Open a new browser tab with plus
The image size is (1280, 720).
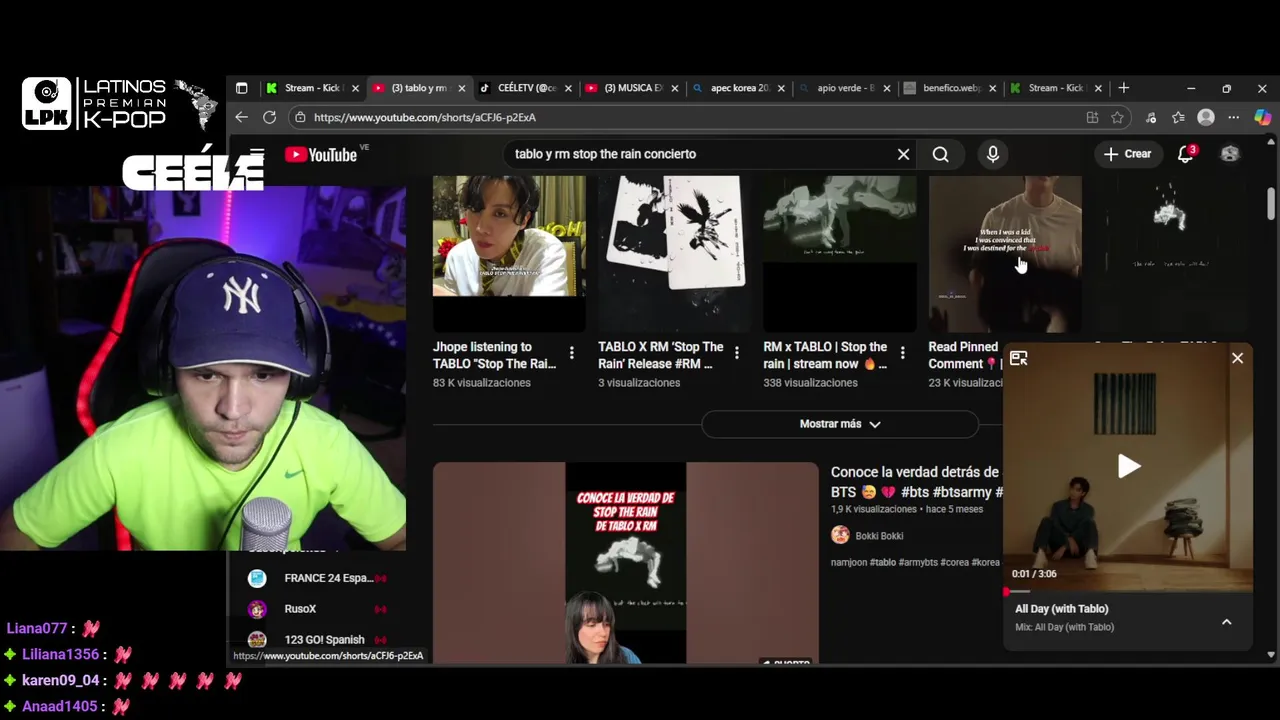tap(1124, 88)
